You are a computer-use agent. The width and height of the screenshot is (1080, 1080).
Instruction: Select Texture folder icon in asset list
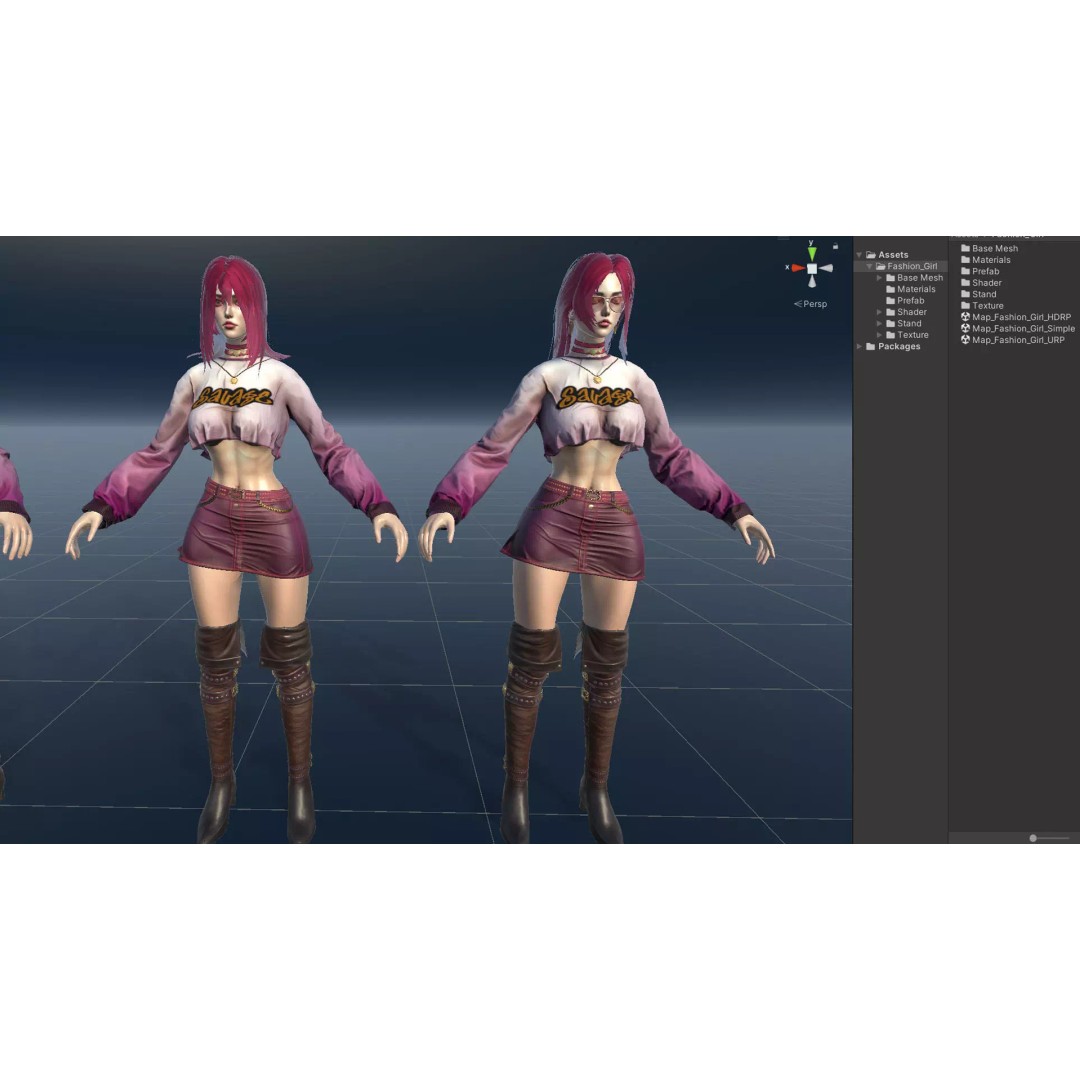pos(966,306)
